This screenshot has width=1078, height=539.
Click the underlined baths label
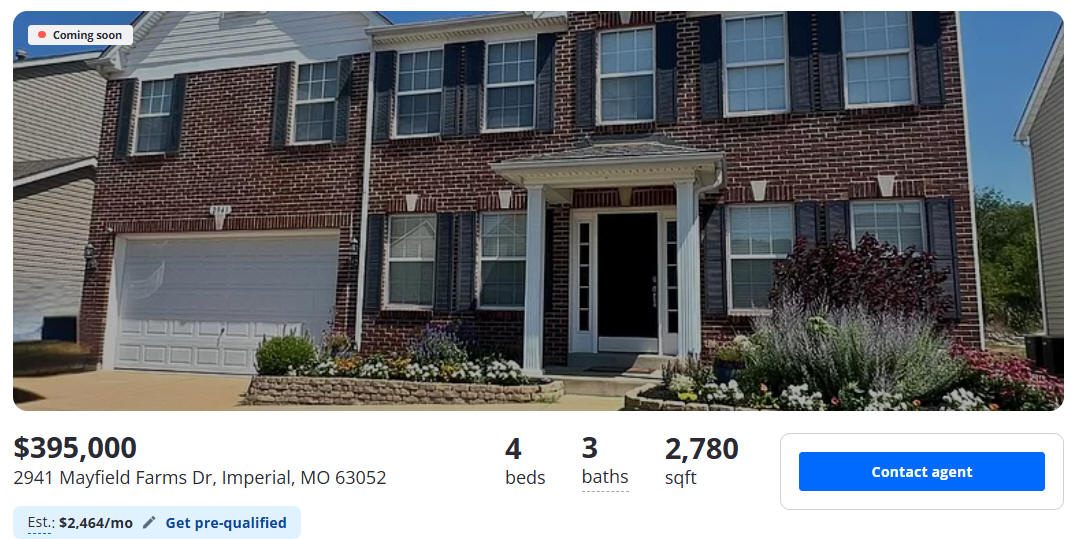tap(605, 477)
